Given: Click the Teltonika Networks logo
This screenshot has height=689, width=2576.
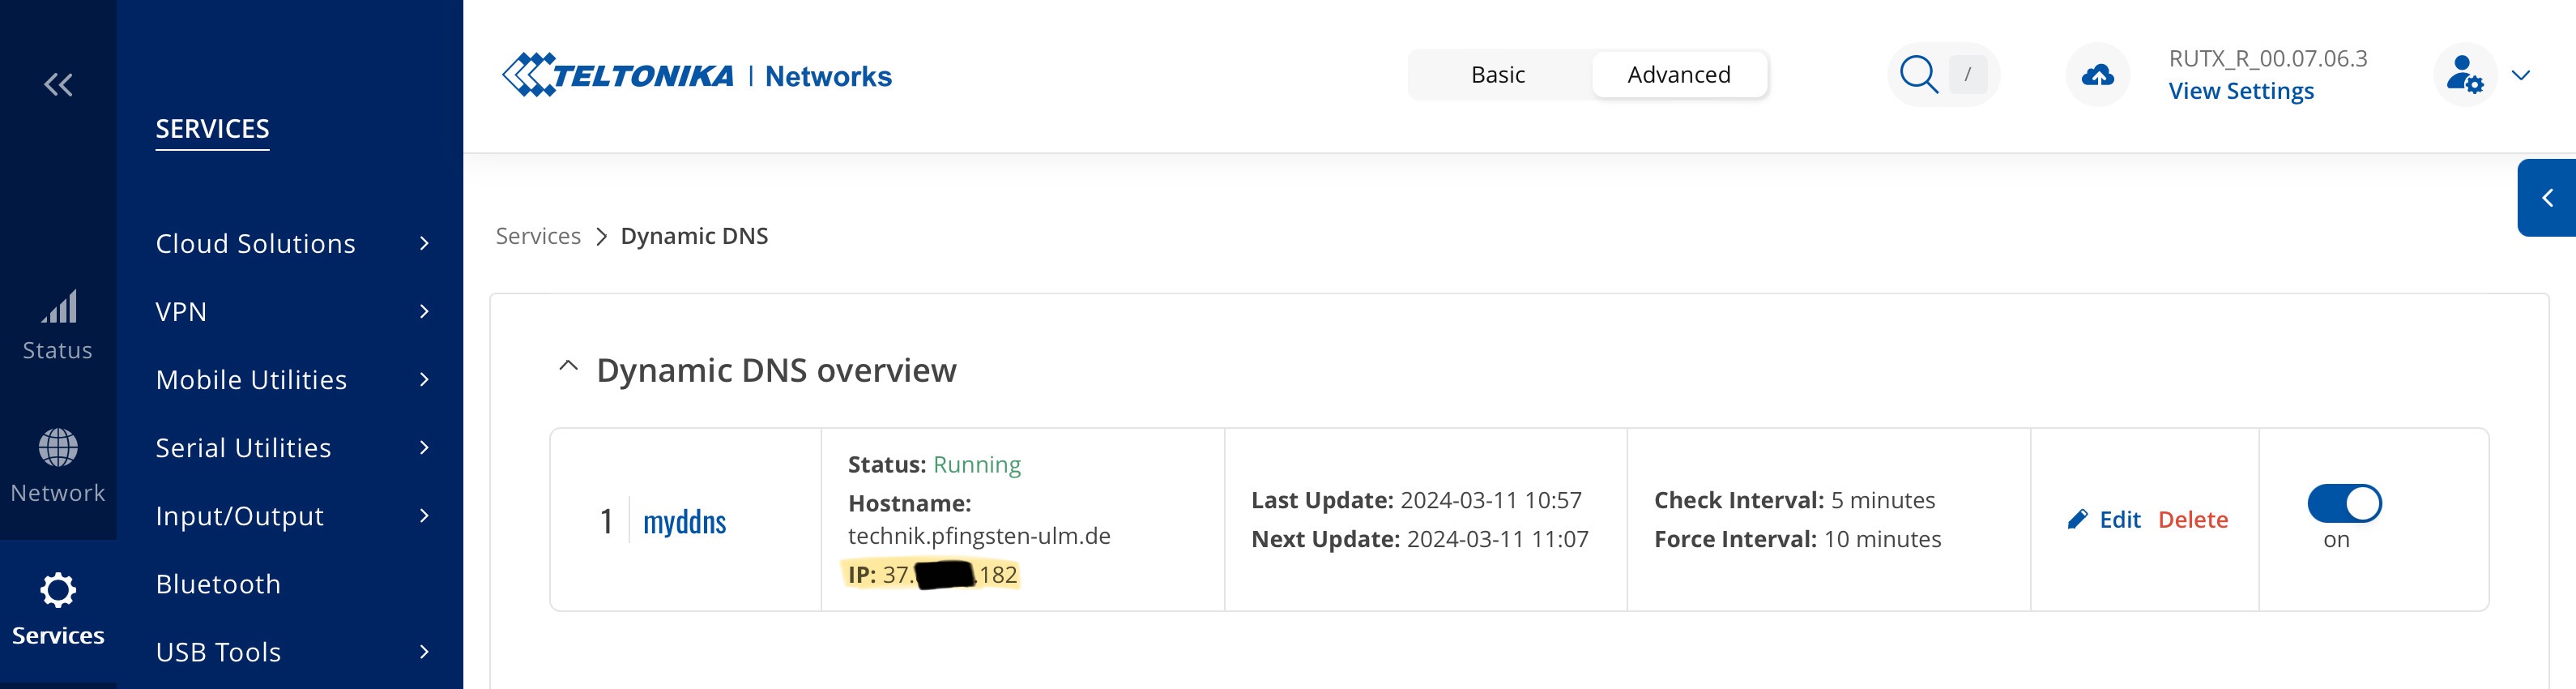Looking at the screenshot, I should 697,75.
